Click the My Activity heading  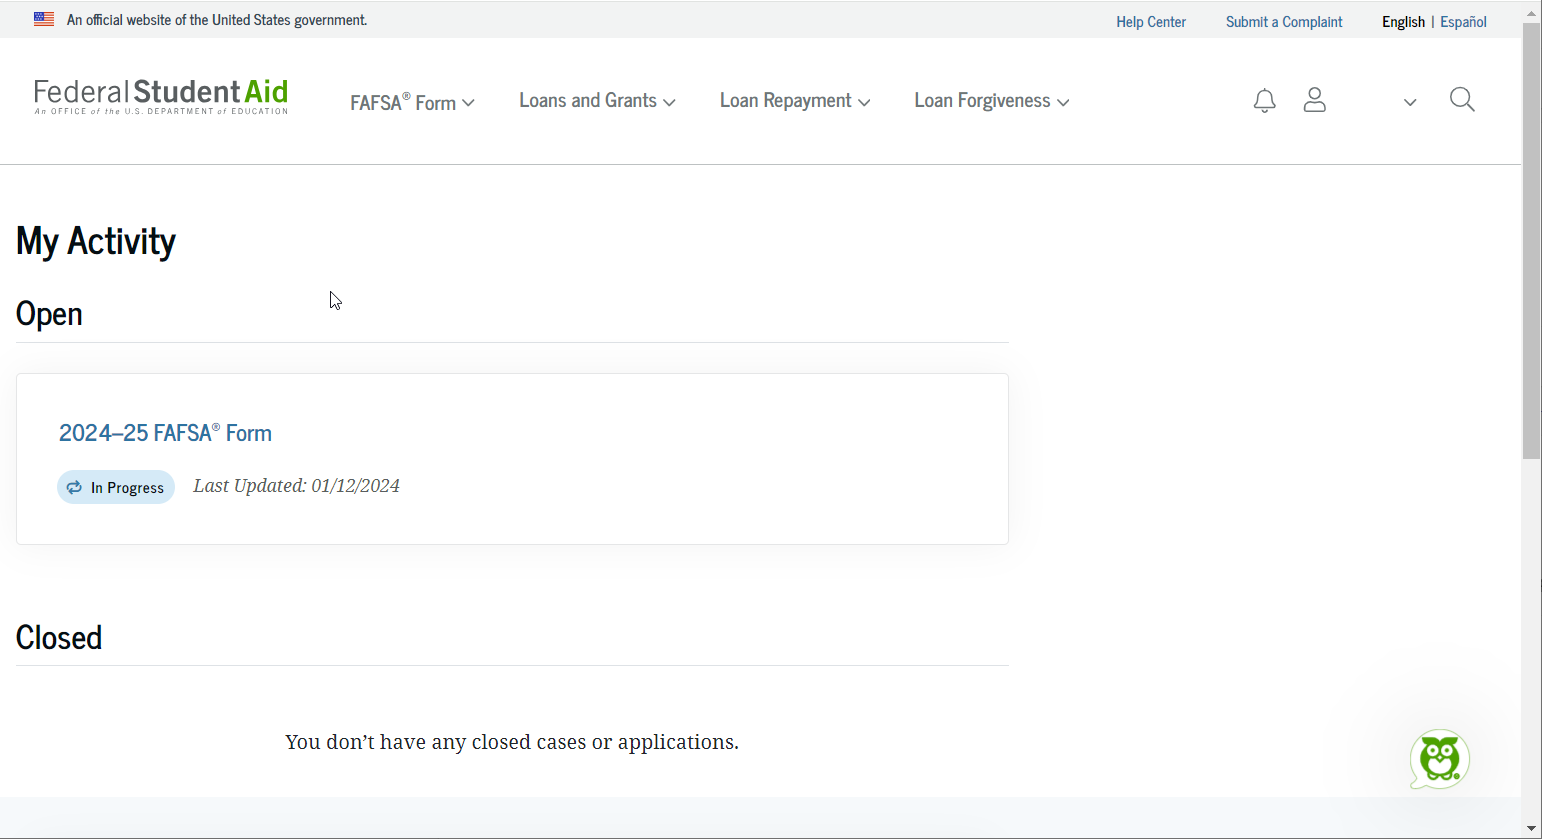click(96, 241)
